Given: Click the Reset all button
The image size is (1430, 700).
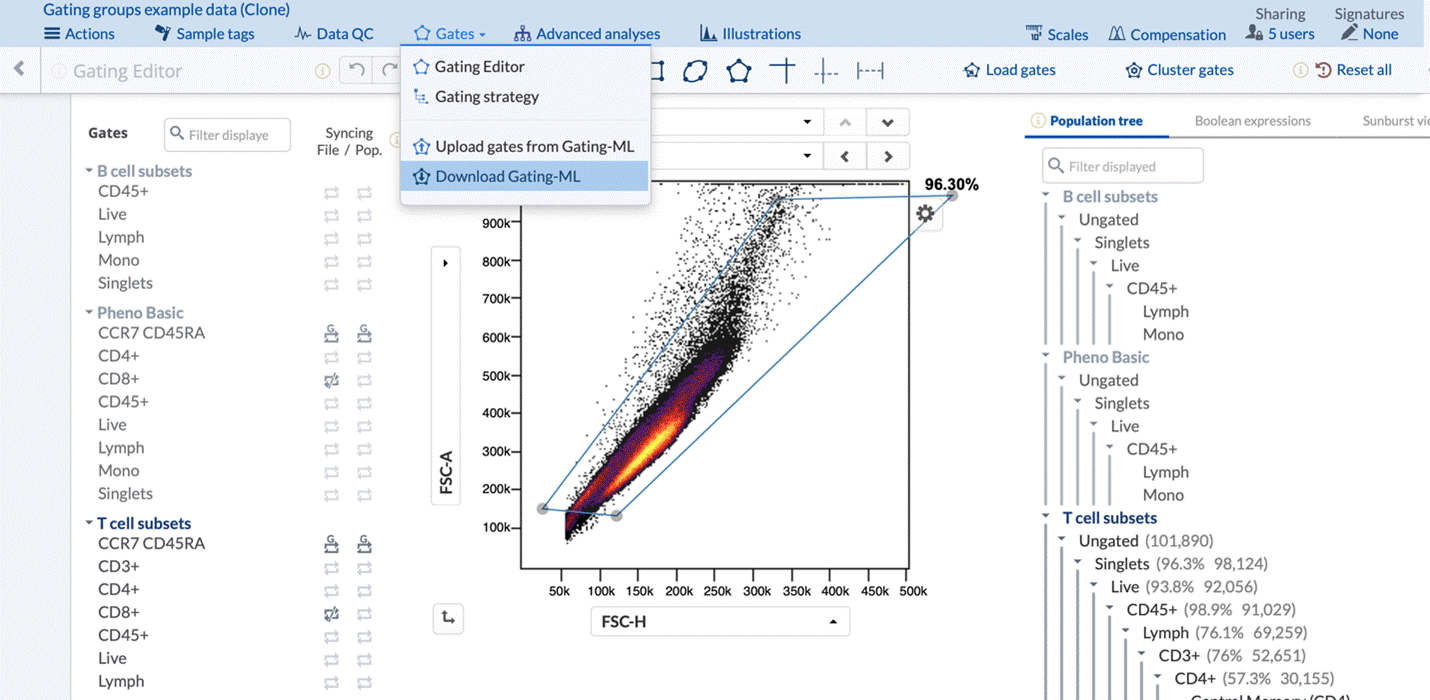Looking at the screenshot, I should pos(1353,70).
